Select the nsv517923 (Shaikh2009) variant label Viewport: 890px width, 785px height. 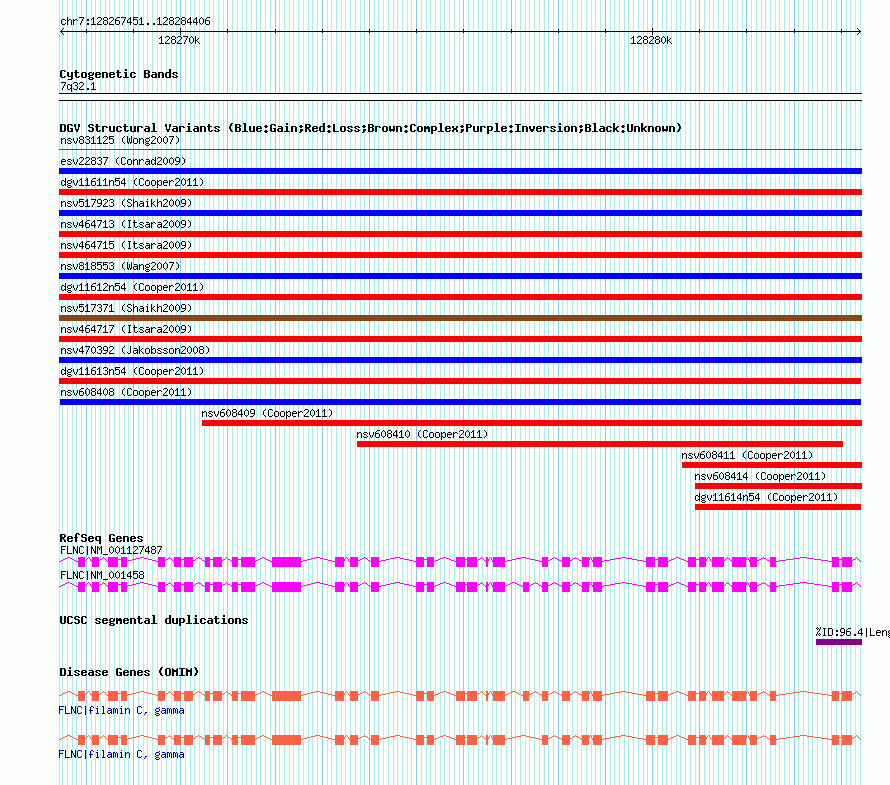tap(126, 203)
